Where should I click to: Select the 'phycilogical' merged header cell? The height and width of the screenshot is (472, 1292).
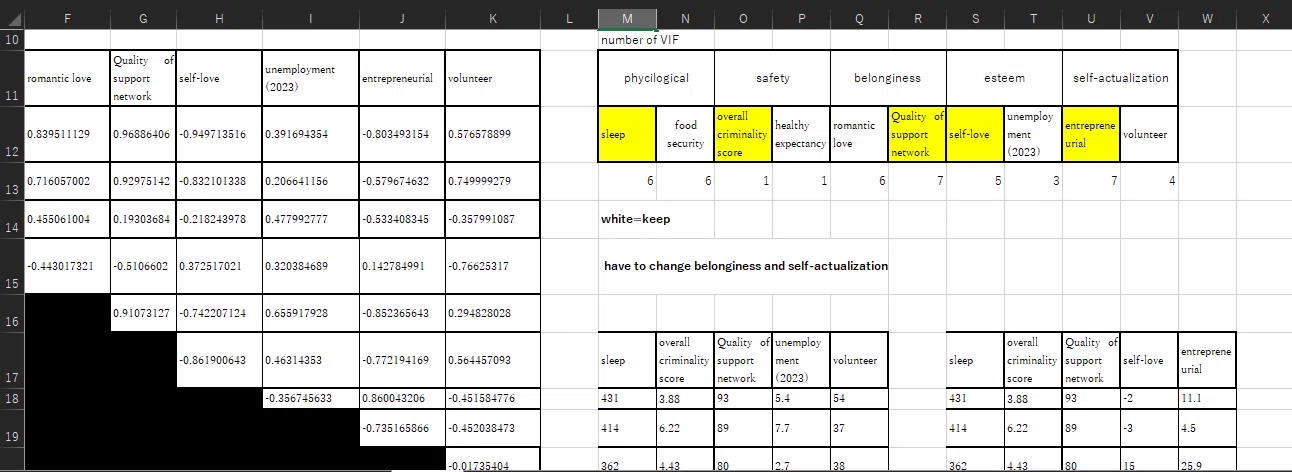[656, 77]
